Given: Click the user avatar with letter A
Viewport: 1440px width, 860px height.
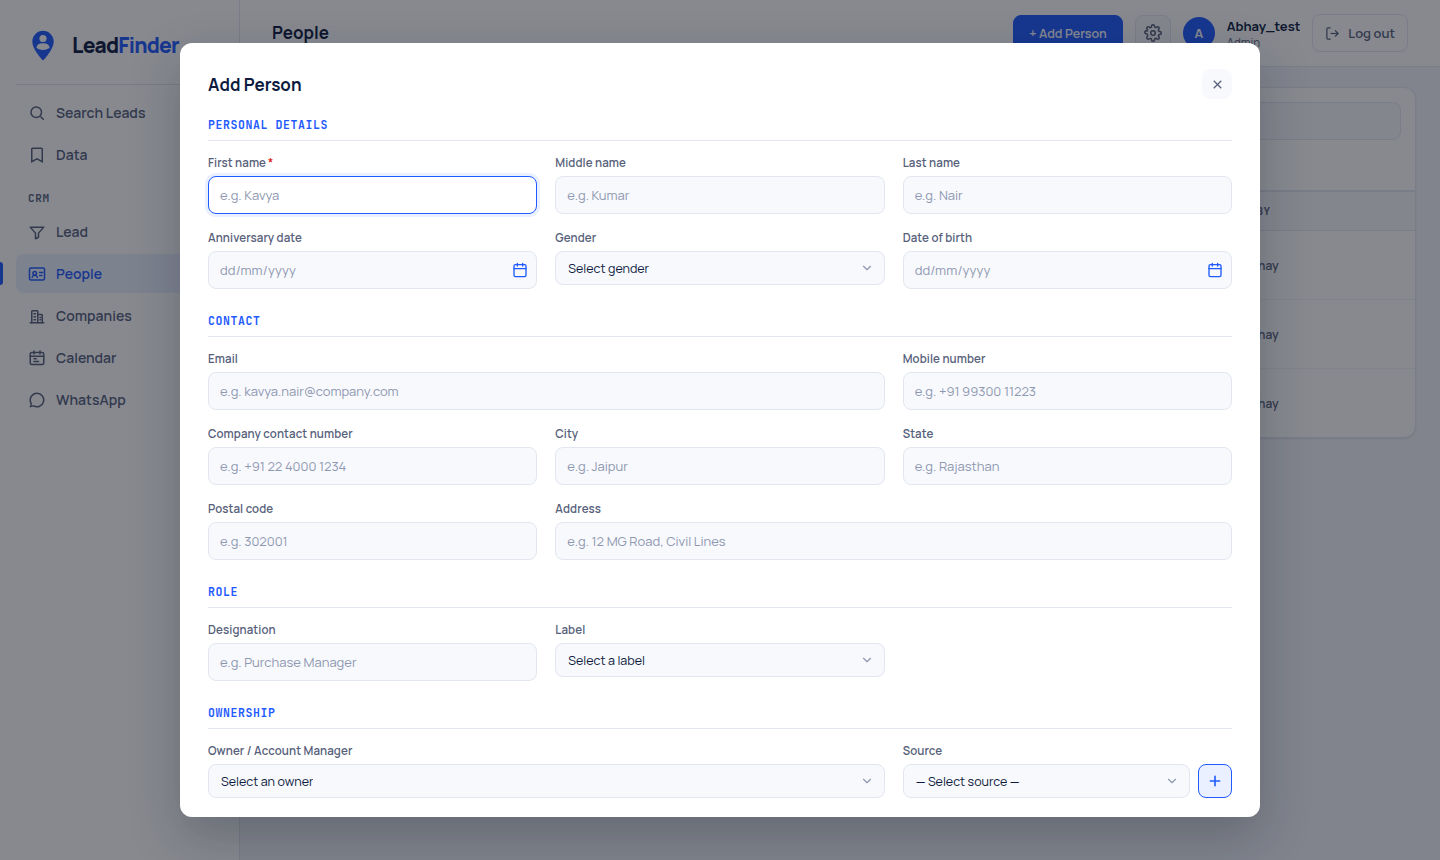Looking at the screenshot, I should pos(1199,33).
